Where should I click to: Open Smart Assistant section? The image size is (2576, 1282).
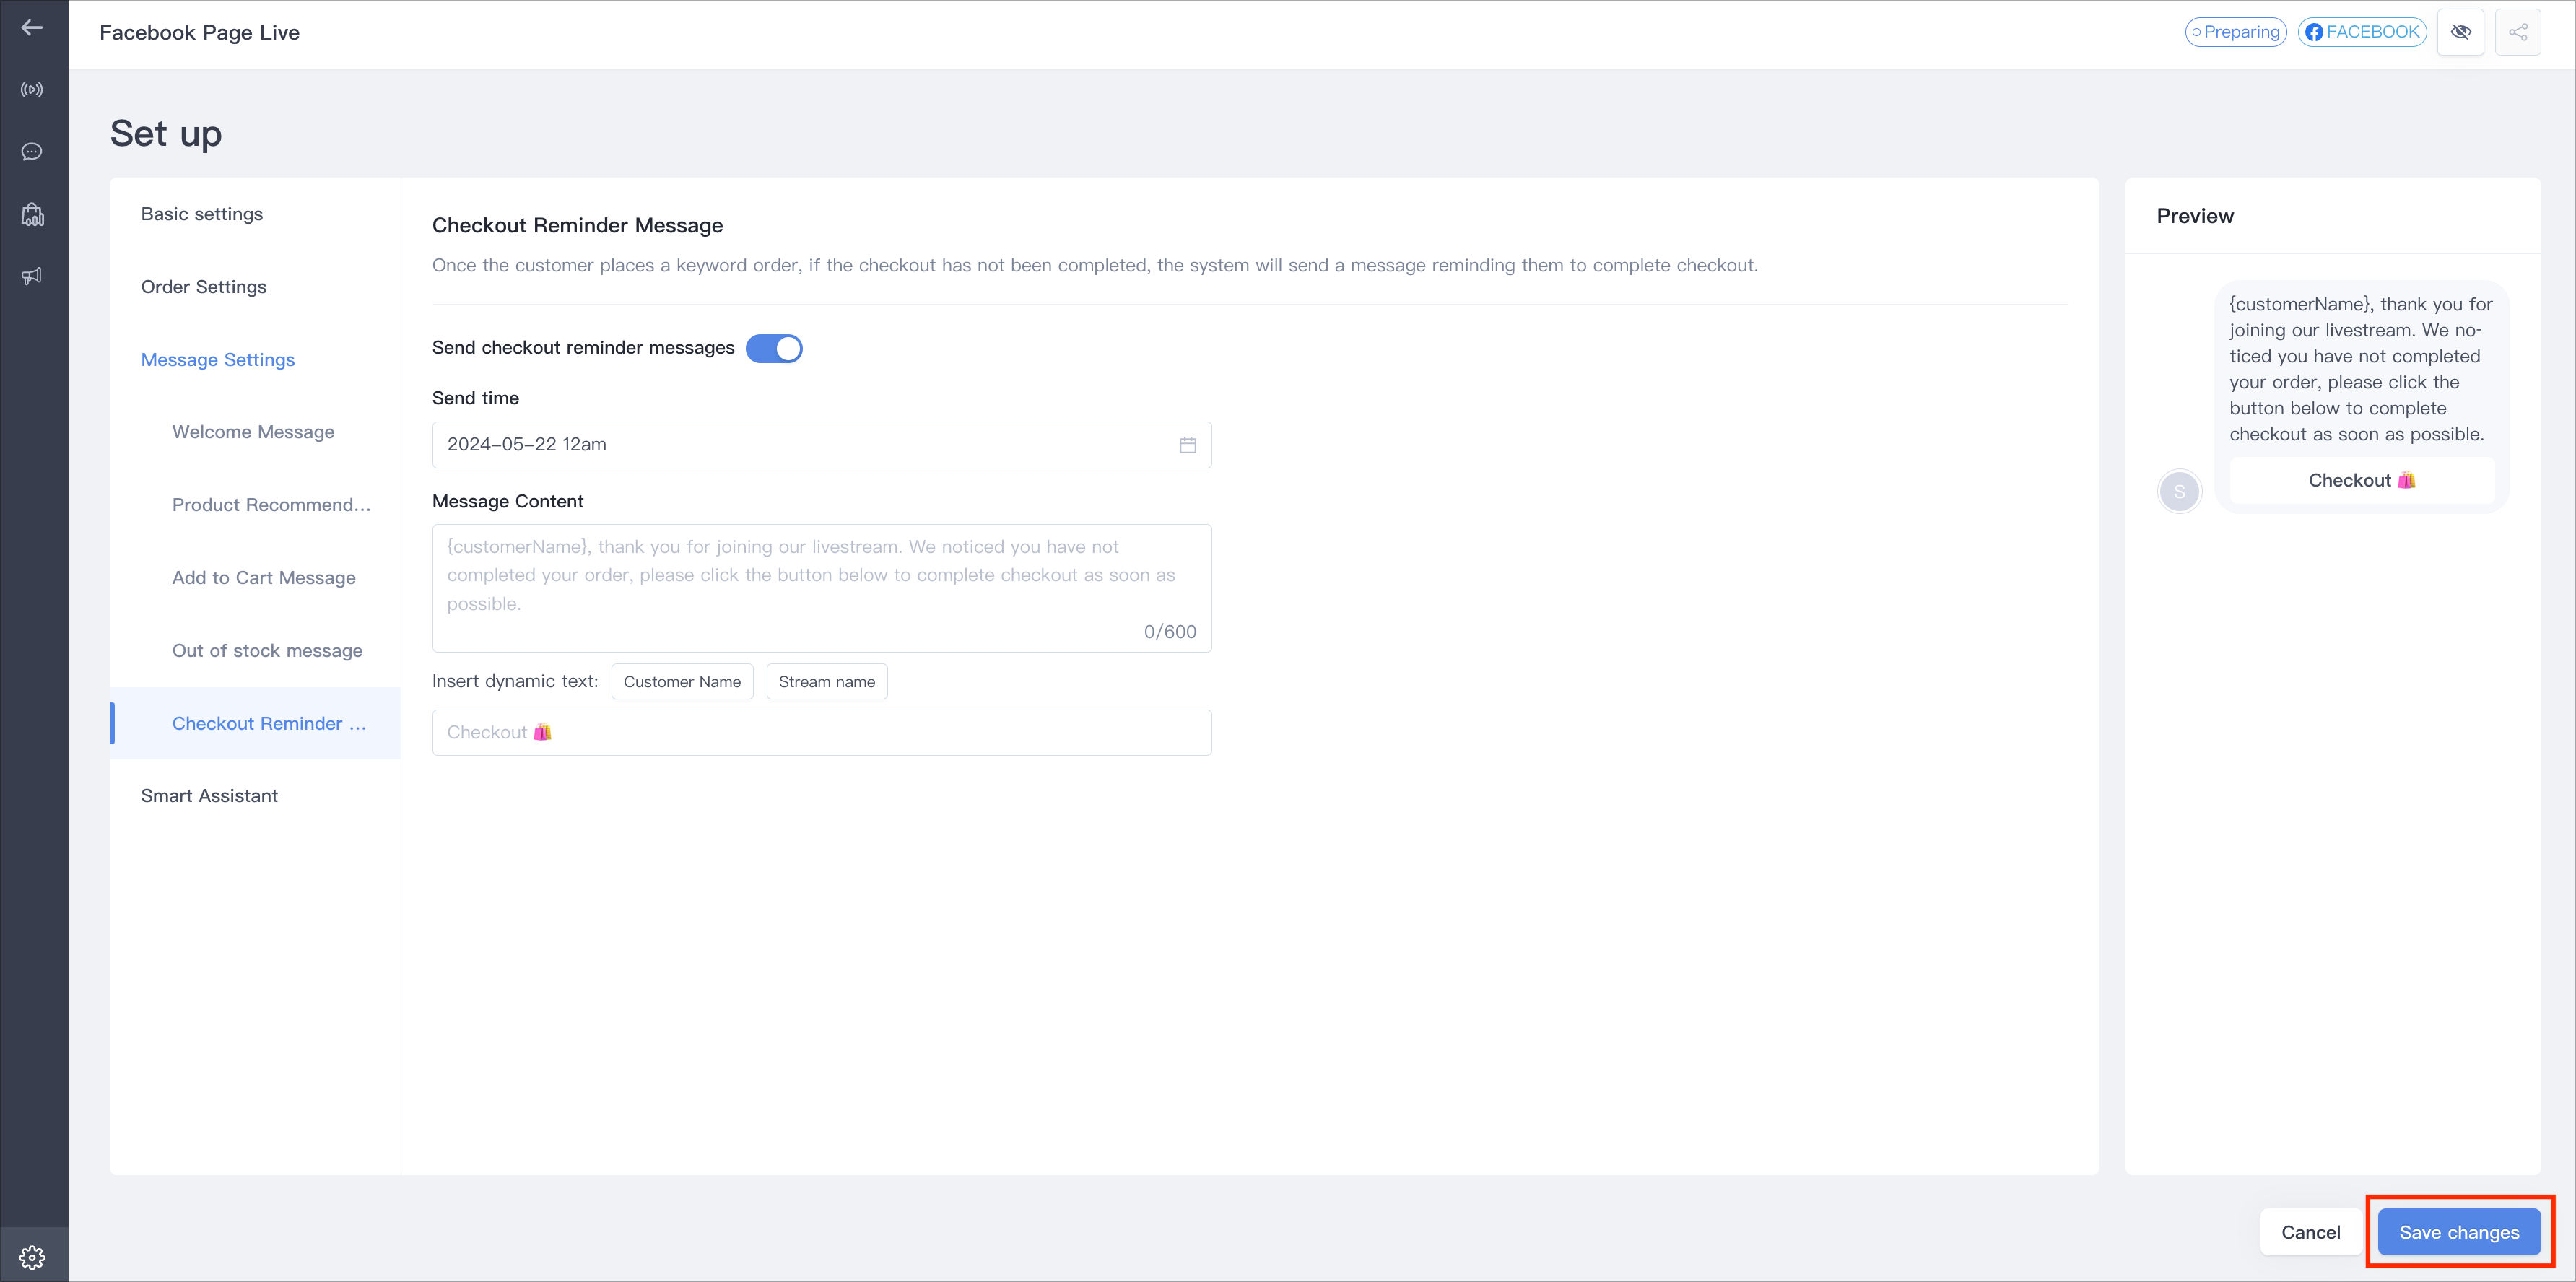209,796
